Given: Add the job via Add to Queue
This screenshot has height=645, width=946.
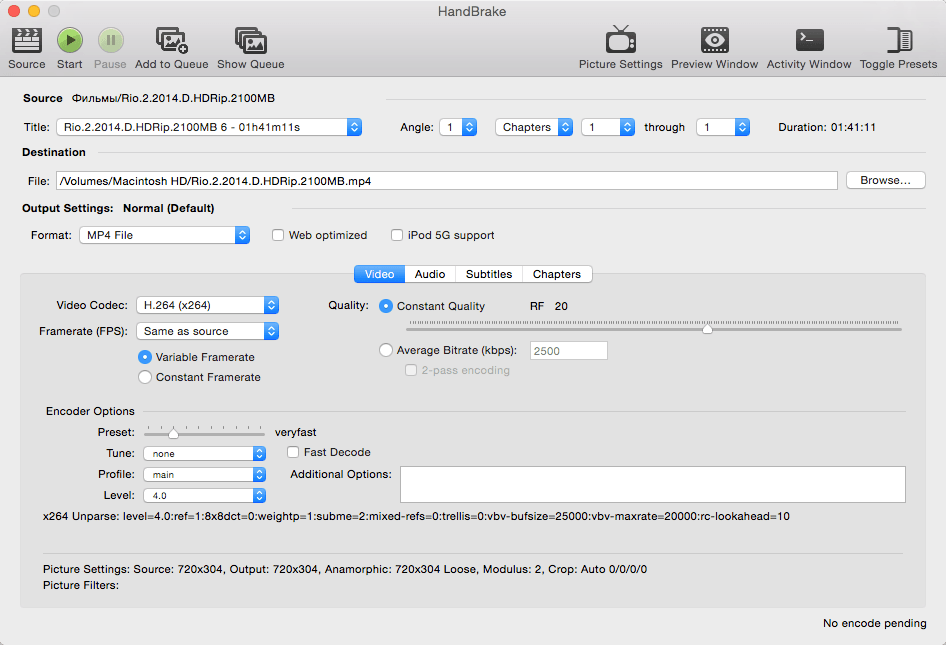Looking at the screenshot, I should click(x=171, y=40).
